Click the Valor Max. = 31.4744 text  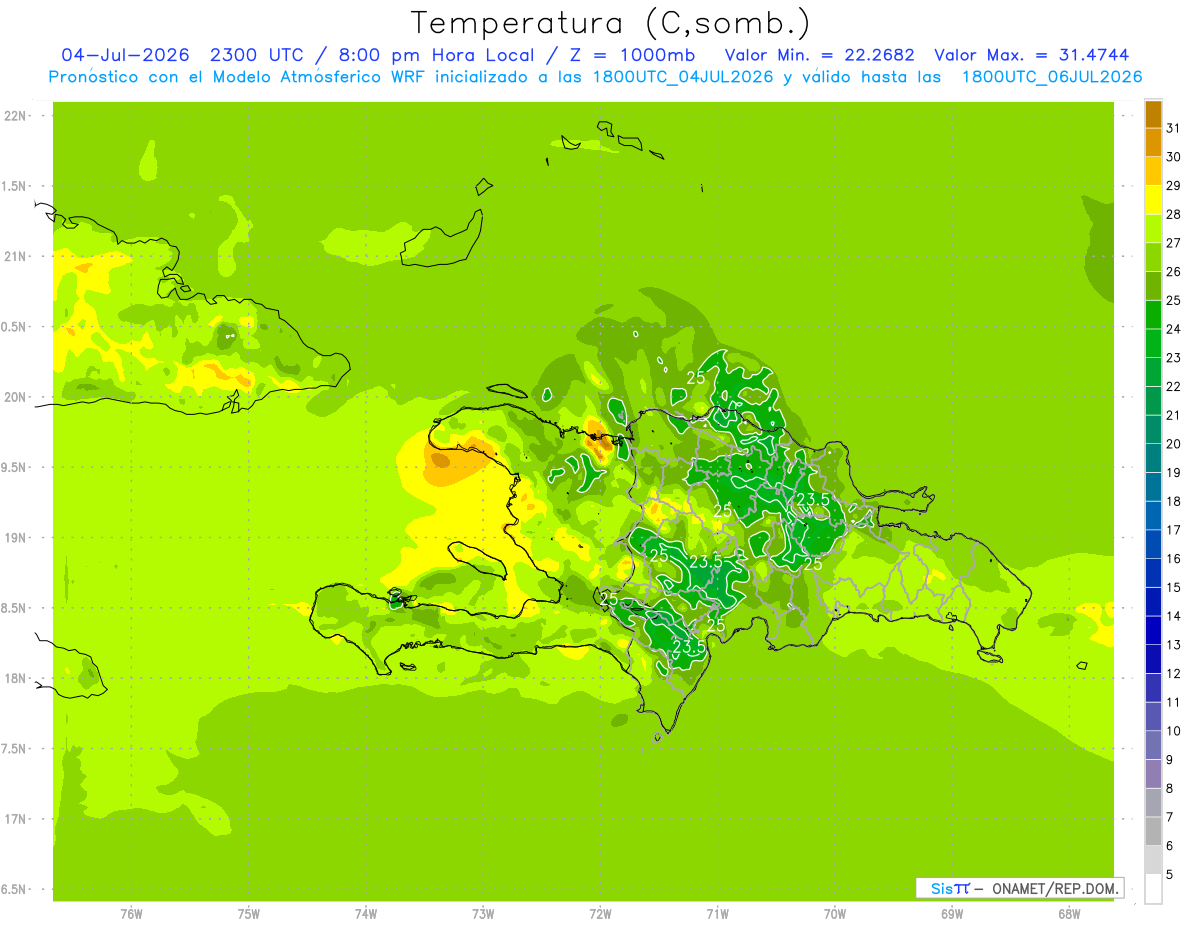coord(1032,55)
